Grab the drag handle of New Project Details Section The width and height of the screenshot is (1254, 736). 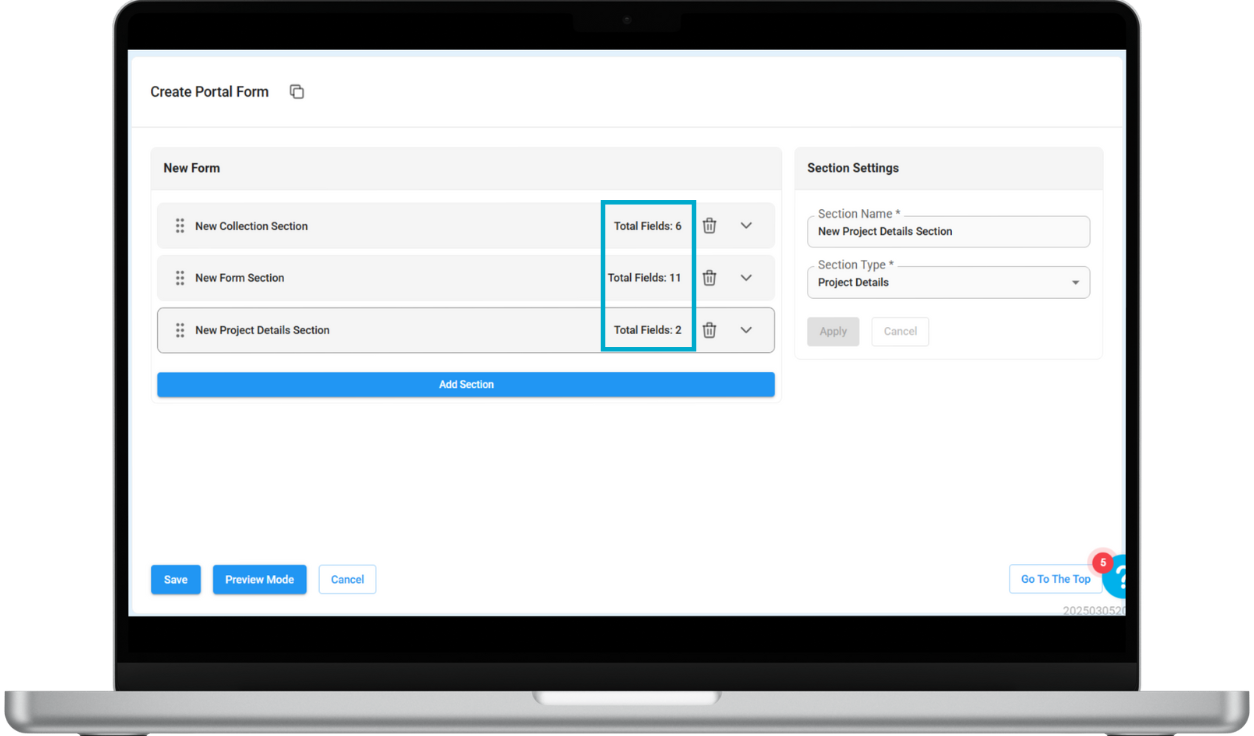click(x=180, y=330)
